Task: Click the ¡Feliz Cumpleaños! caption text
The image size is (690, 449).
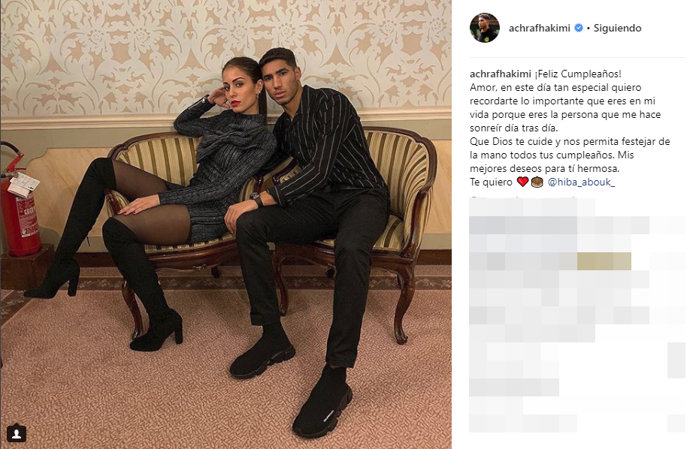Action: click(578, 74)
